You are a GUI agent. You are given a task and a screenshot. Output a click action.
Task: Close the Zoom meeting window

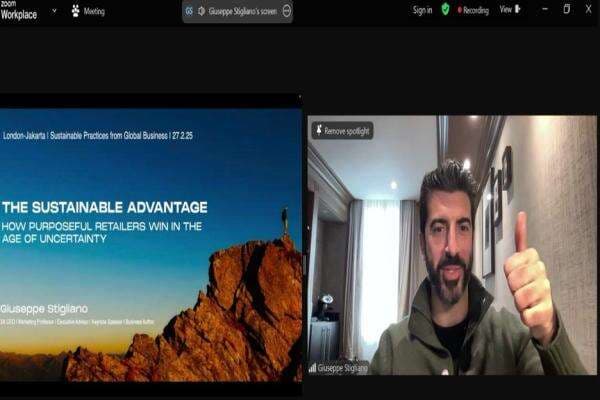(x=589, y=9)
